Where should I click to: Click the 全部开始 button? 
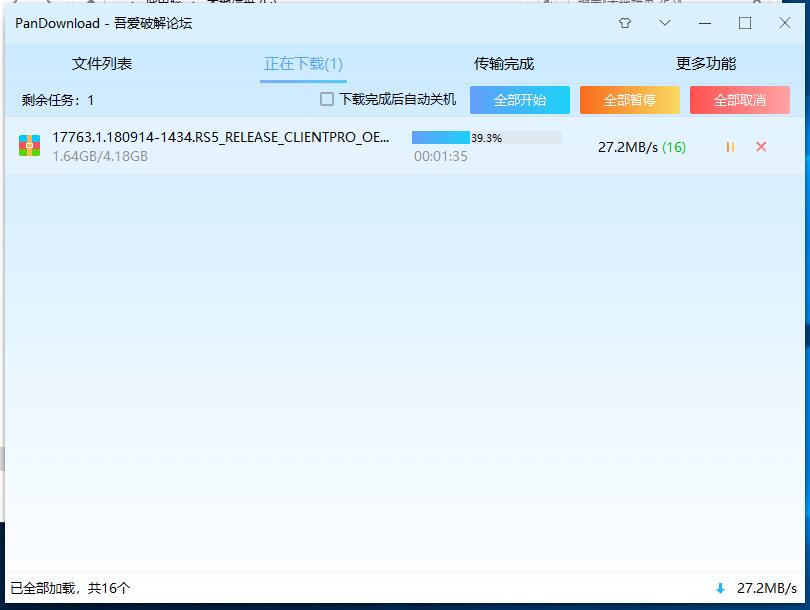point(520,100)
